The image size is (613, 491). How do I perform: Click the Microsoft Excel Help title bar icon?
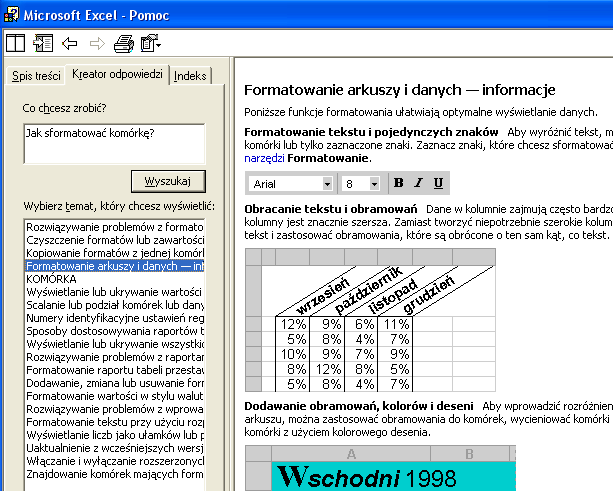click(11, 14)
